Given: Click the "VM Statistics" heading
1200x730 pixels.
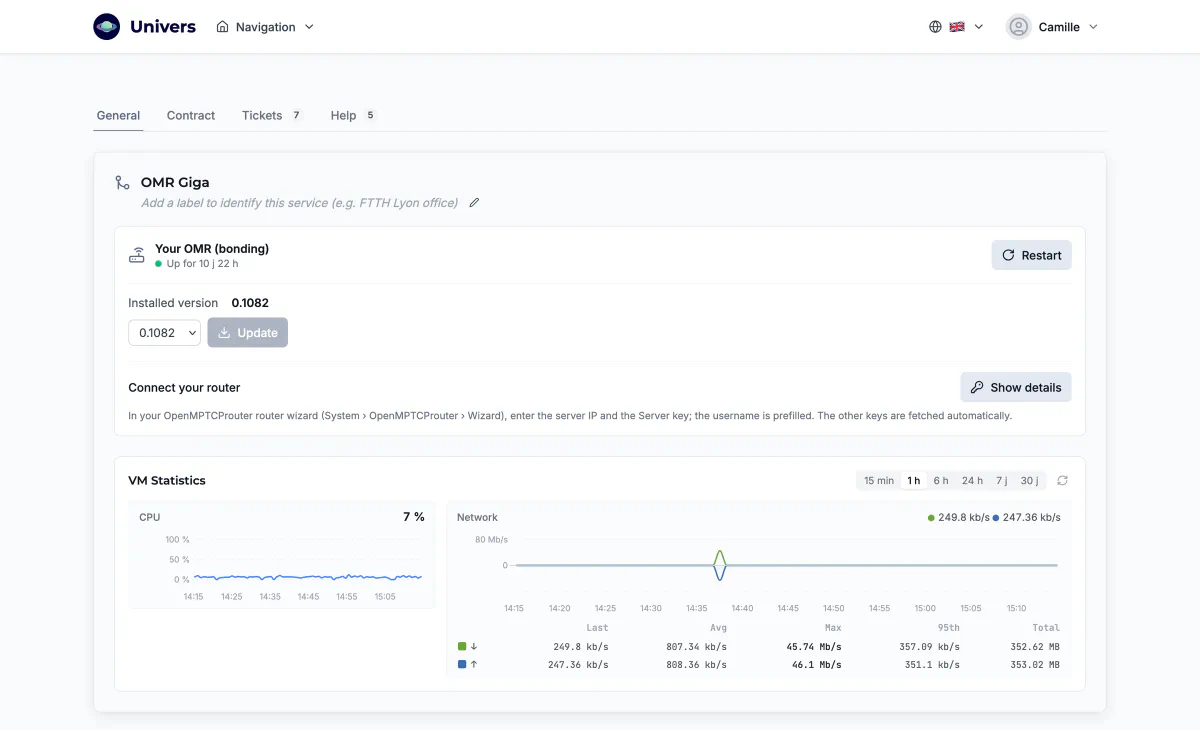Looking at the screenshot, I should 167,481.
